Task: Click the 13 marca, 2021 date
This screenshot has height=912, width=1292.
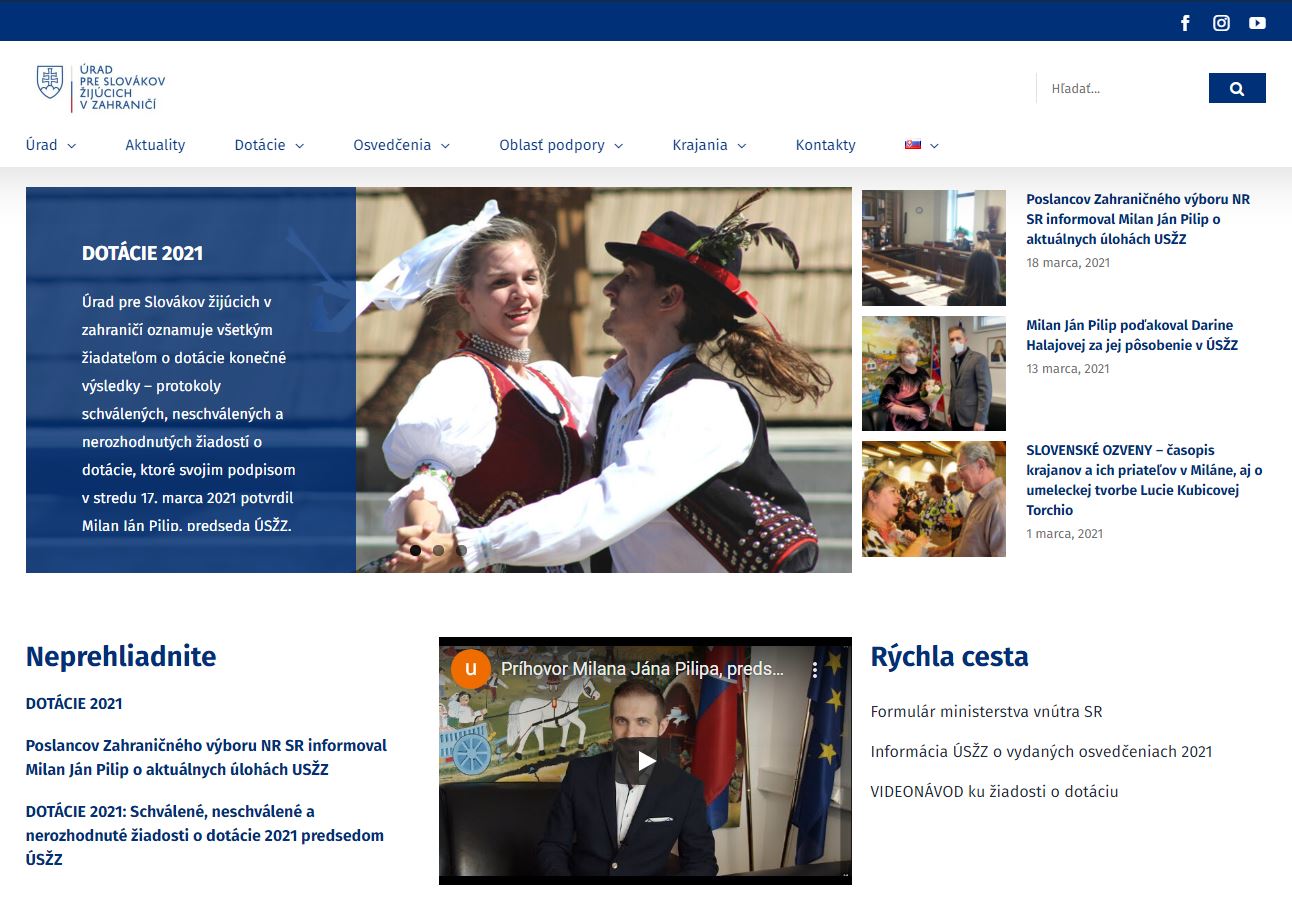Action: 1068,369
